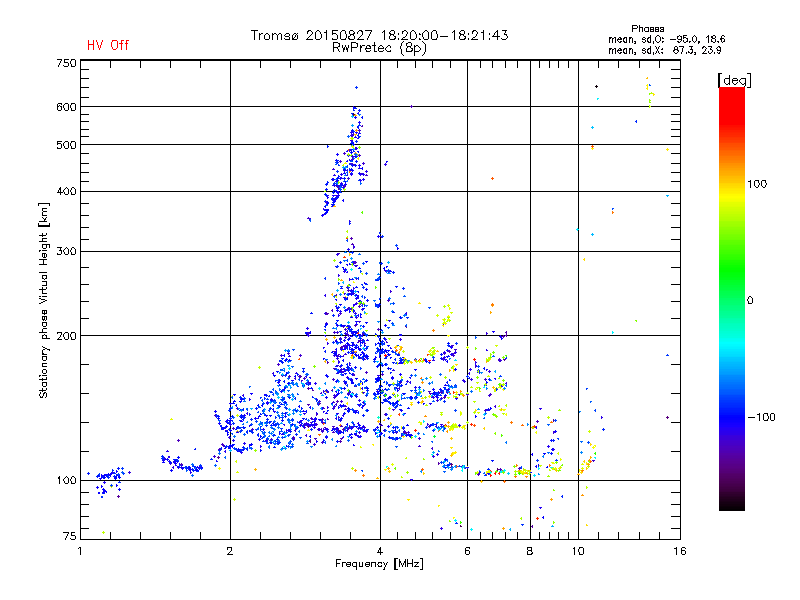Viewport: 800px width, 600px height.
Task: Click the colorbar label '0'
Action: point(750,301)
